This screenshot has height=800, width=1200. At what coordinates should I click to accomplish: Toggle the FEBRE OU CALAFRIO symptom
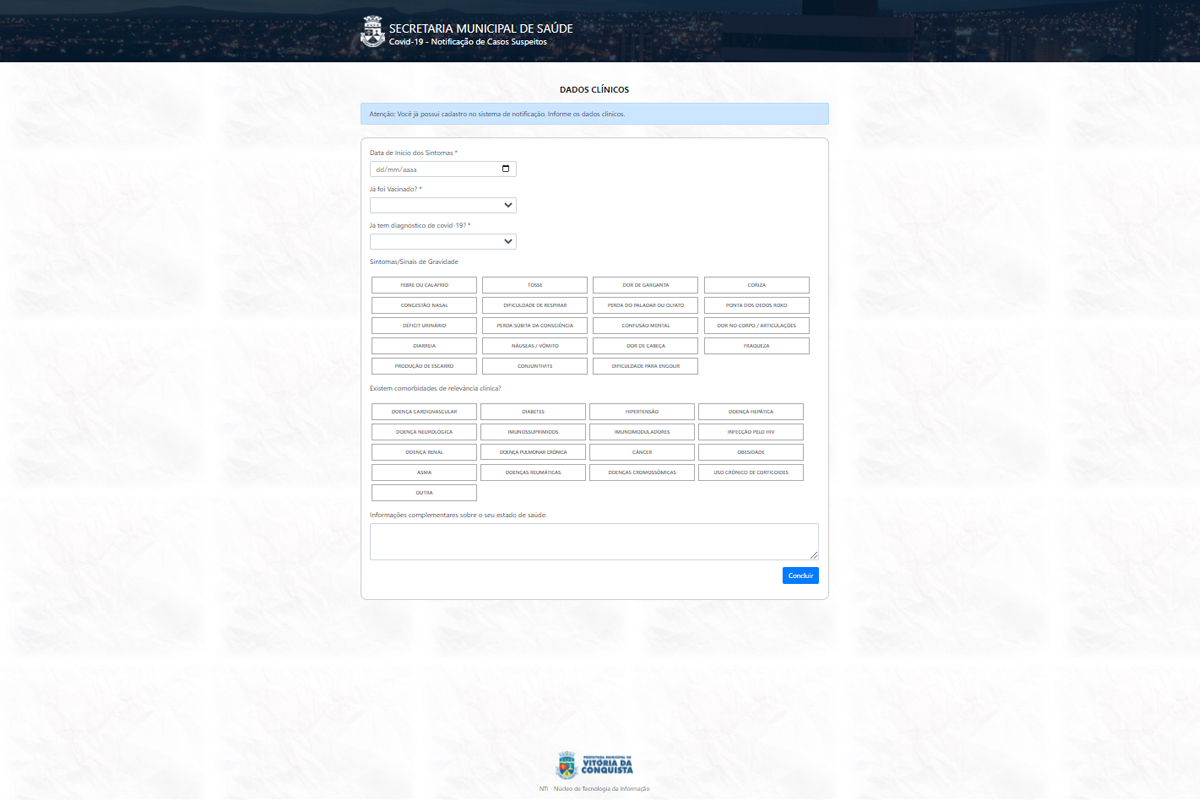pyautogui.click(x=424, y=285)
